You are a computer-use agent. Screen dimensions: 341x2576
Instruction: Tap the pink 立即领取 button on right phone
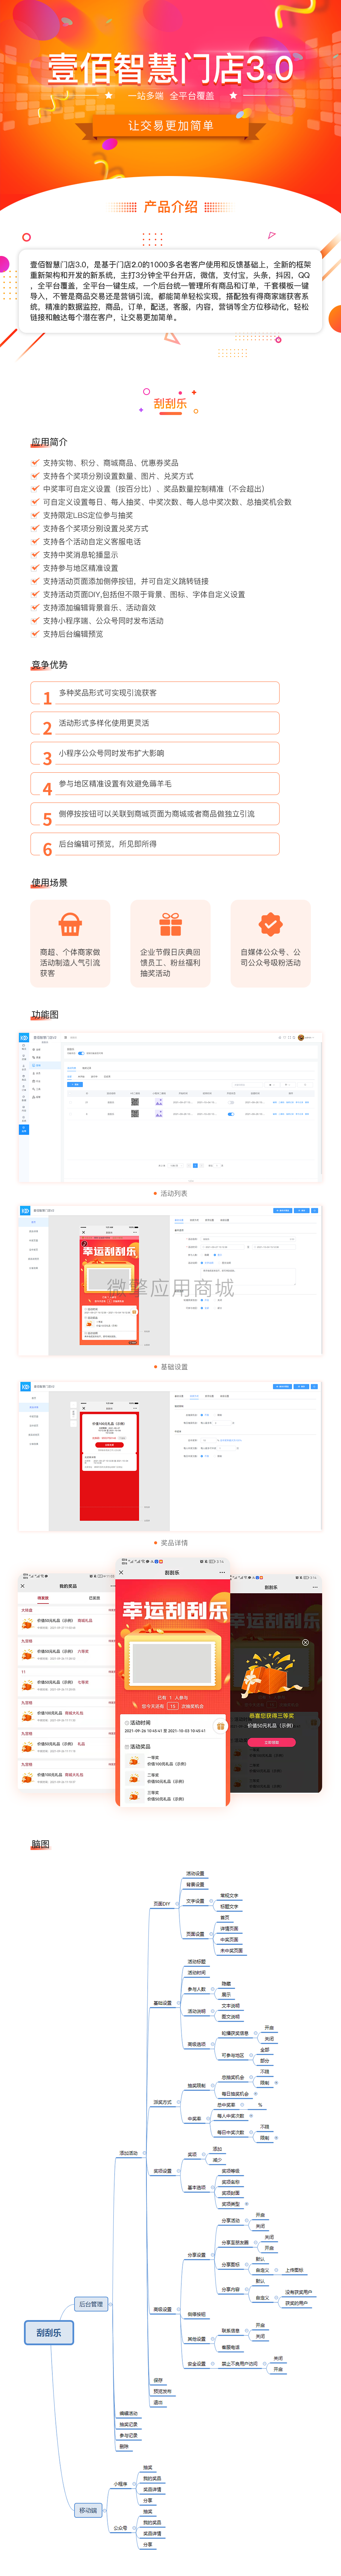pos(271,1741)
